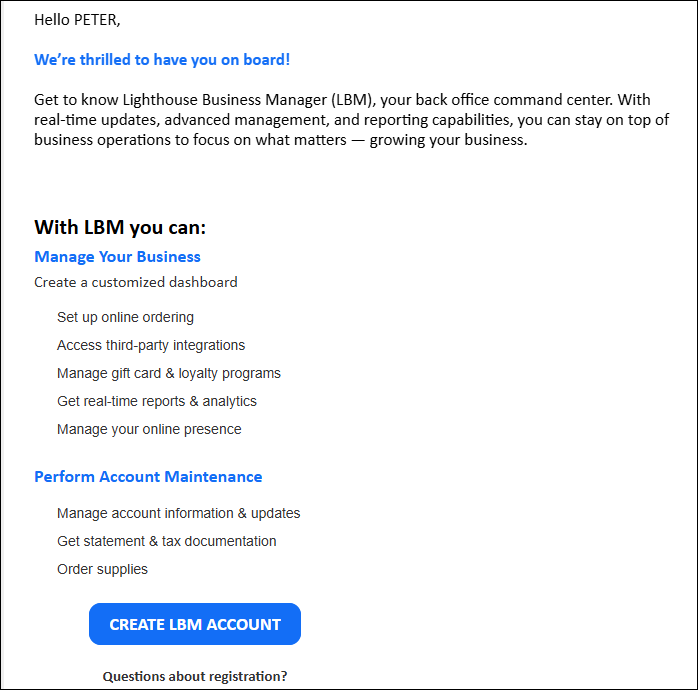Screen dimensions: 698x690
Task: Click "Access third-party integrations" list item
Action: pos(151,345)
